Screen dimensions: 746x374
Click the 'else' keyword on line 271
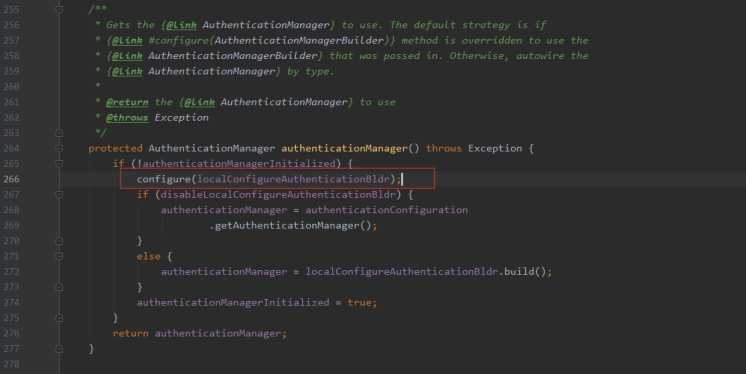pos(148,256)
